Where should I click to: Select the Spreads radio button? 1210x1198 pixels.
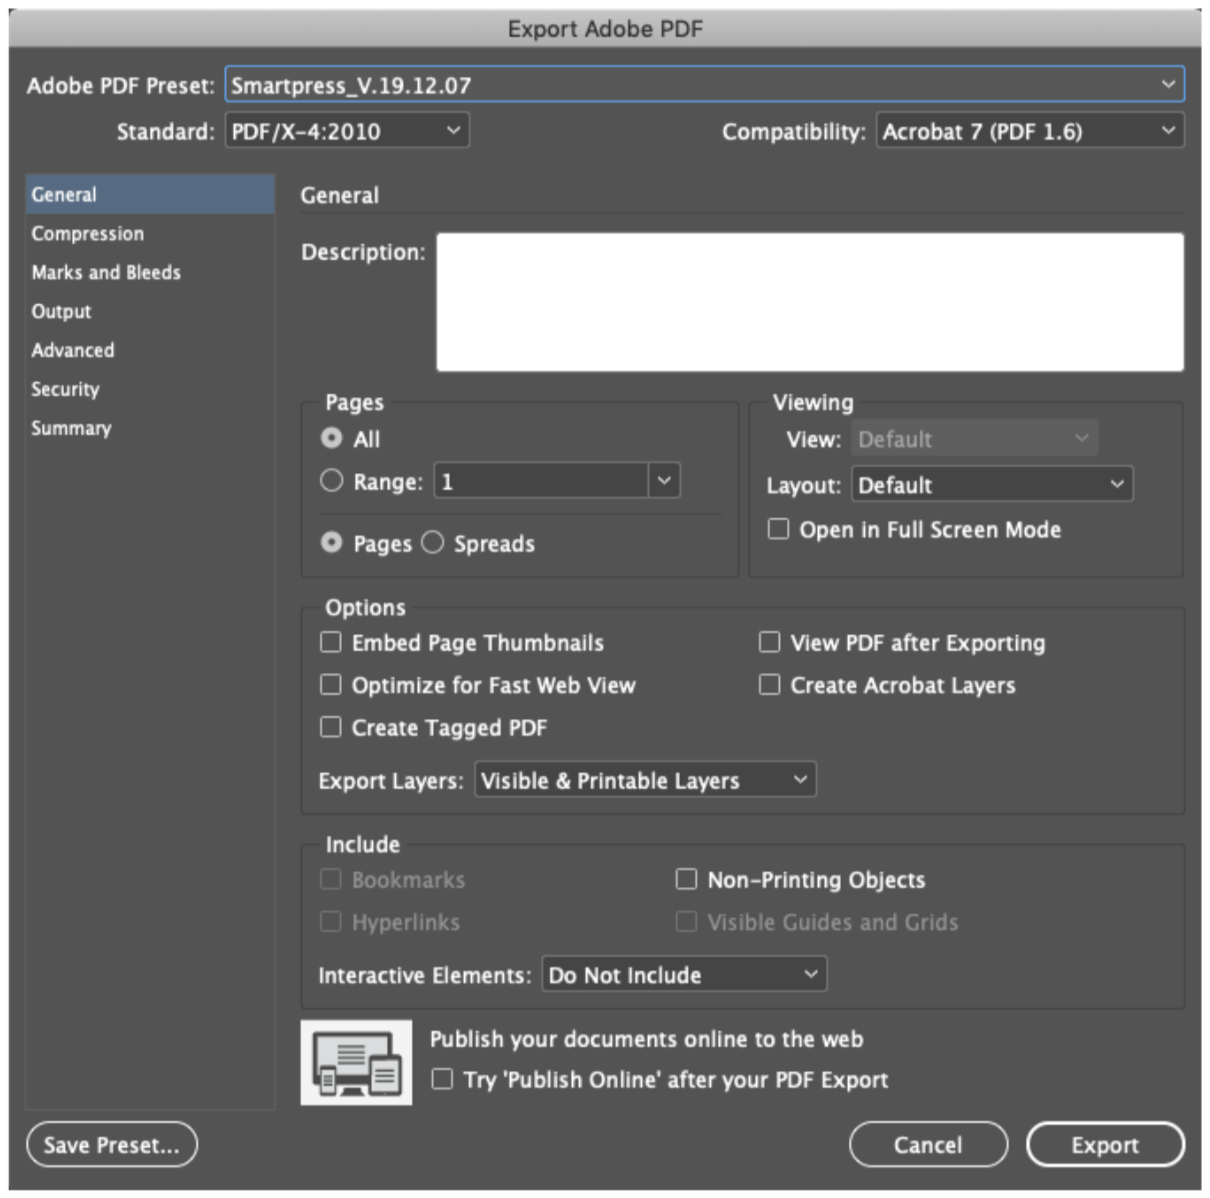[x=432, y=543]
